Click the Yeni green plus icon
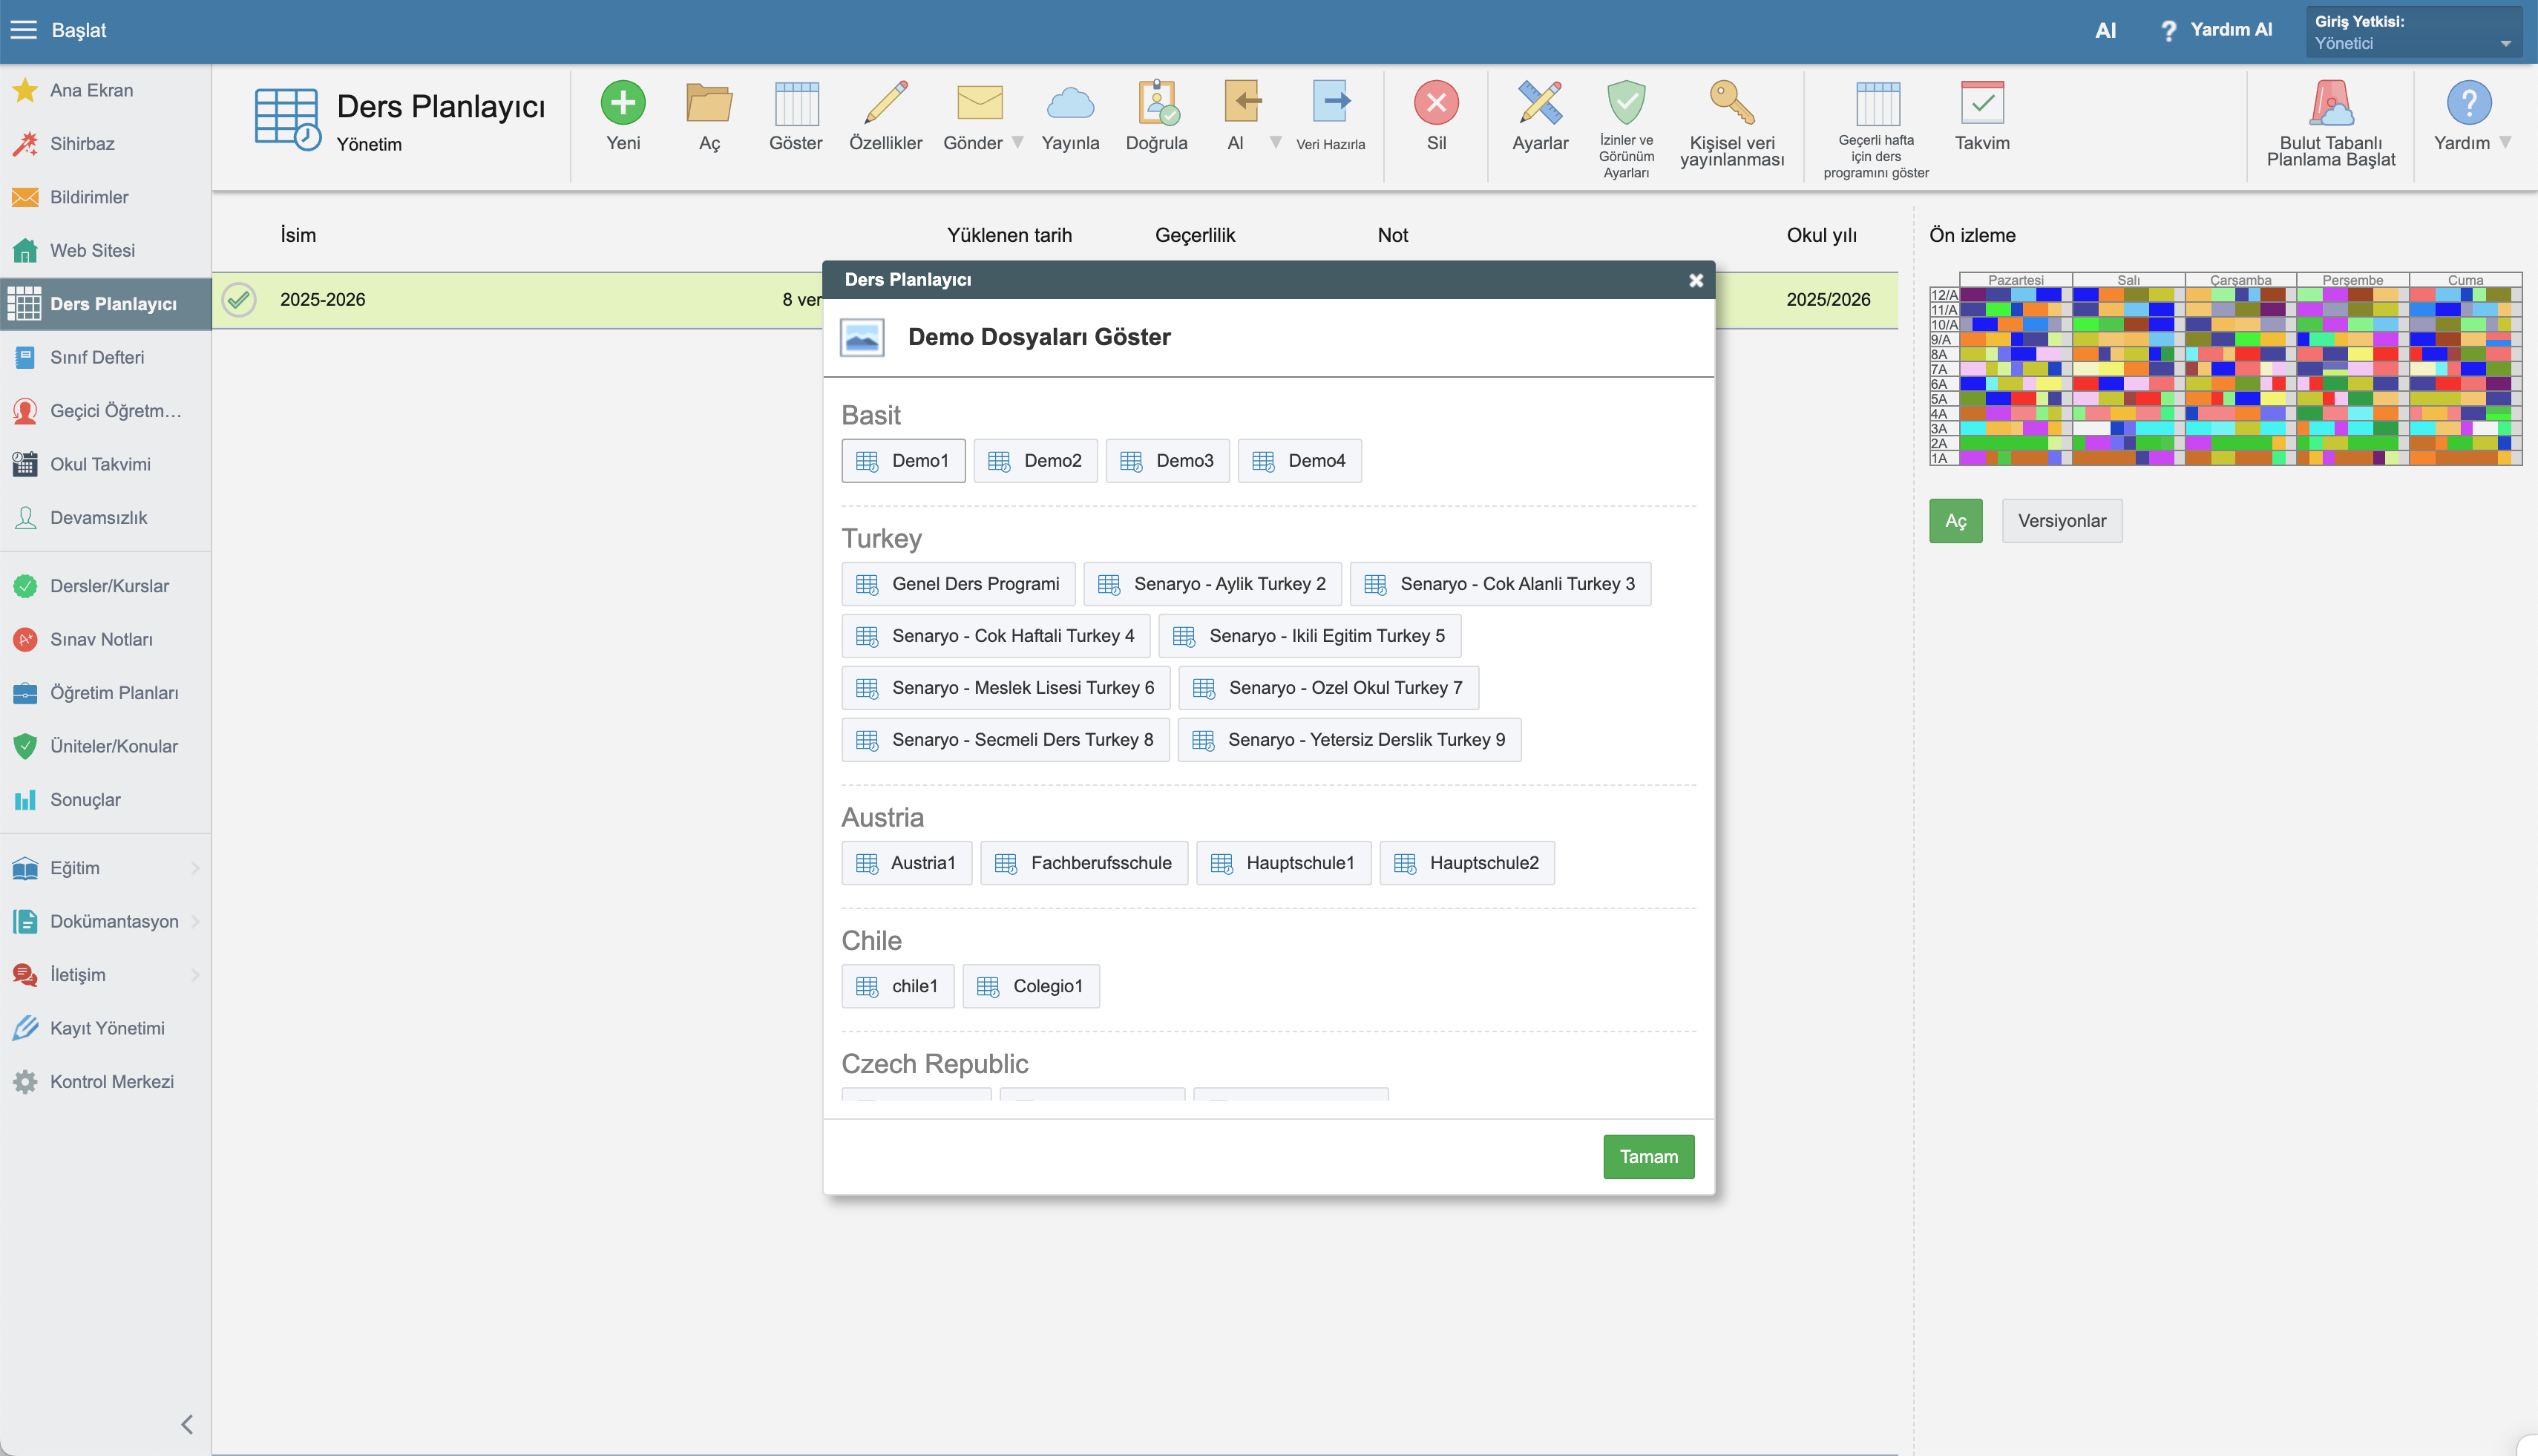 pyautogui.click(x=623, y=102)
